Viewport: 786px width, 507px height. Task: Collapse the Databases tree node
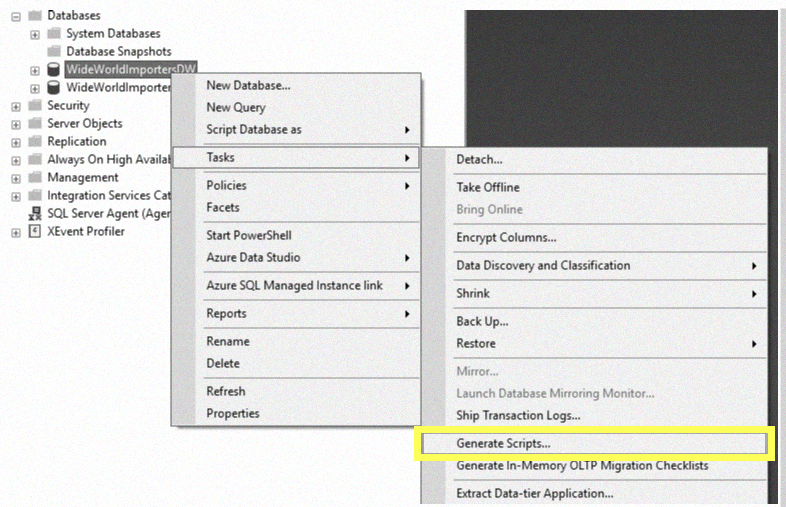click(16, 17)
